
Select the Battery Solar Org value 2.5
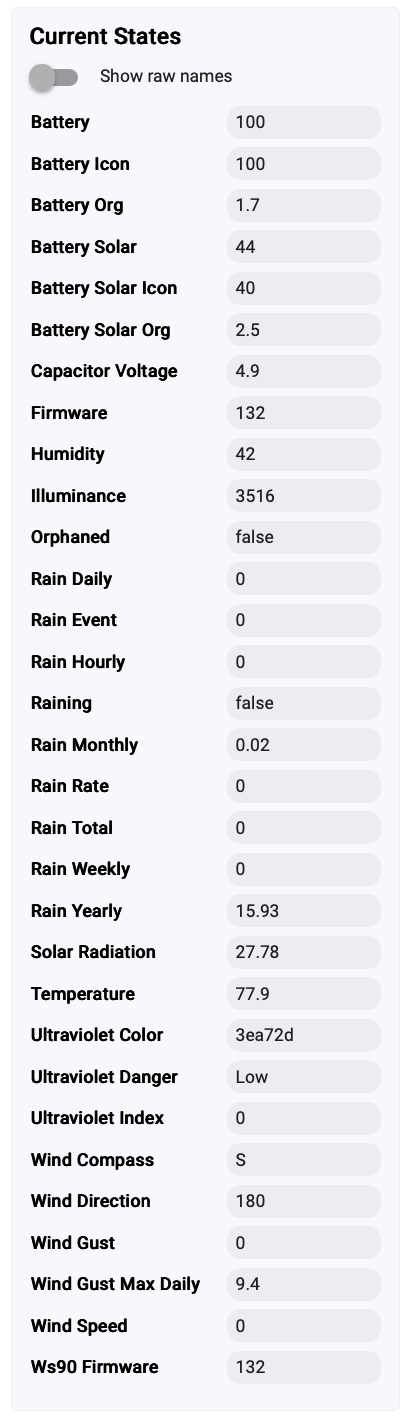(304, 330)
